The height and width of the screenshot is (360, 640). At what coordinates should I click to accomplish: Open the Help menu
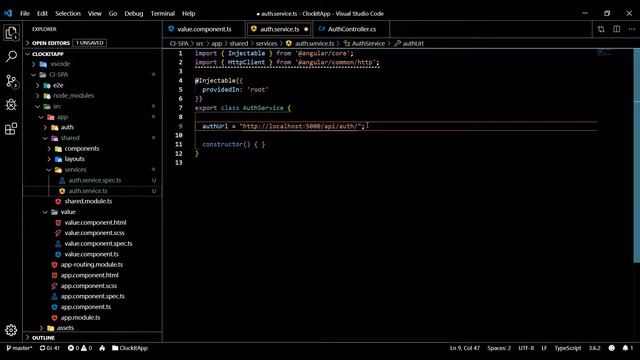tap(188, 13)
